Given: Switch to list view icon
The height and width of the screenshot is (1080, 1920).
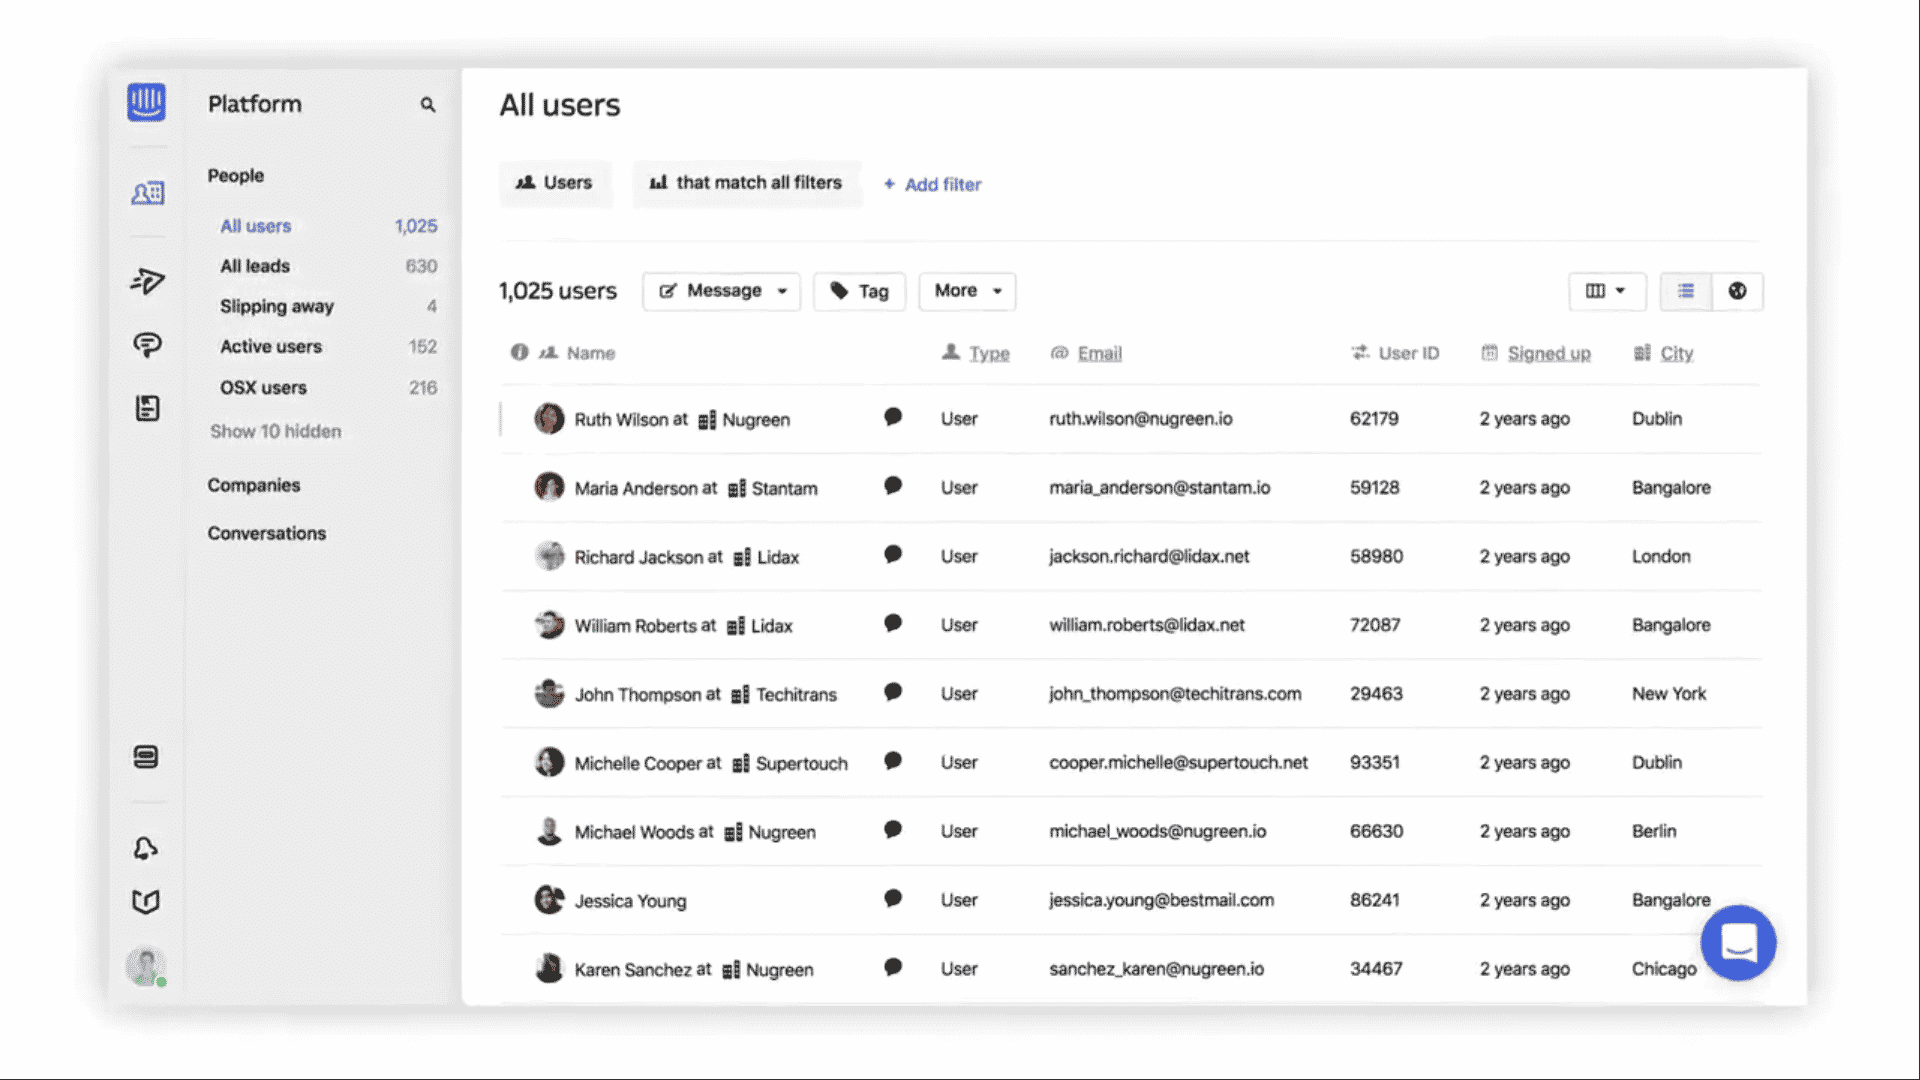Looking at the screenshot, I should (x=1686, y=291).
